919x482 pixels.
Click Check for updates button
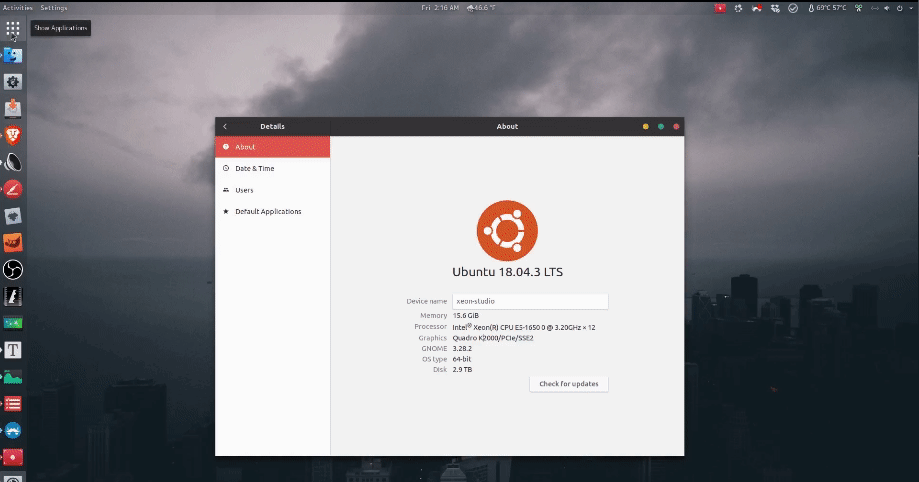(569, 383)
